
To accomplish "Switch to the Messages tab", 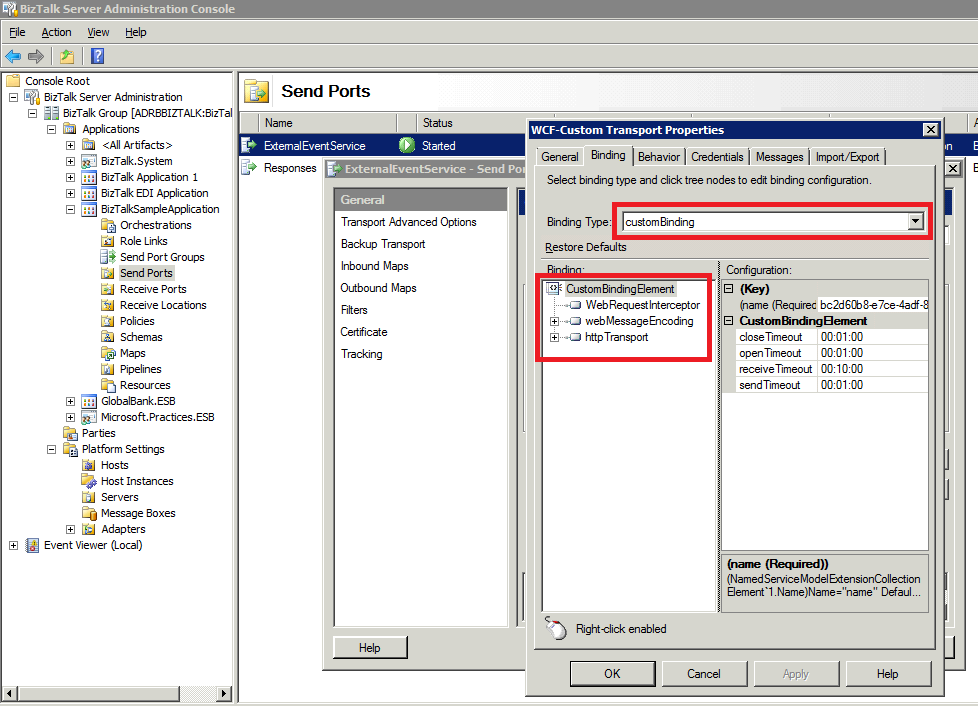I will click(780, 157).
